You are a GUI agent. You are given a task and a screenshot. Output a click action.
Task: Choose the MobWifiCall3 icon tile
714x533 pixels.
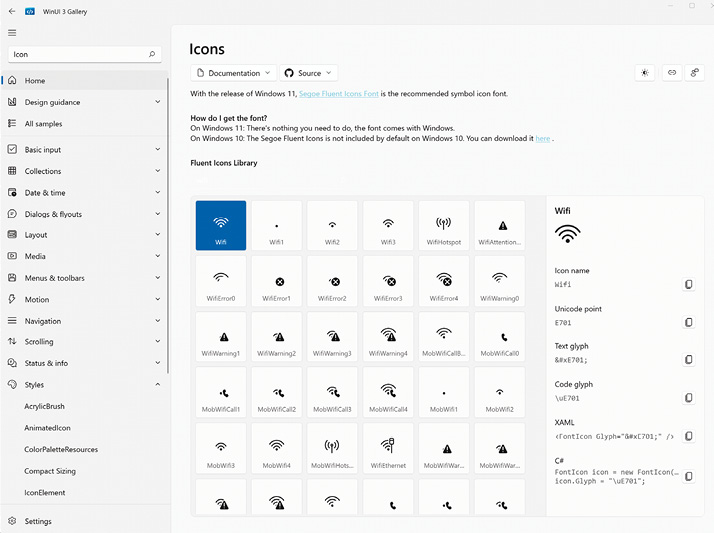332,392
